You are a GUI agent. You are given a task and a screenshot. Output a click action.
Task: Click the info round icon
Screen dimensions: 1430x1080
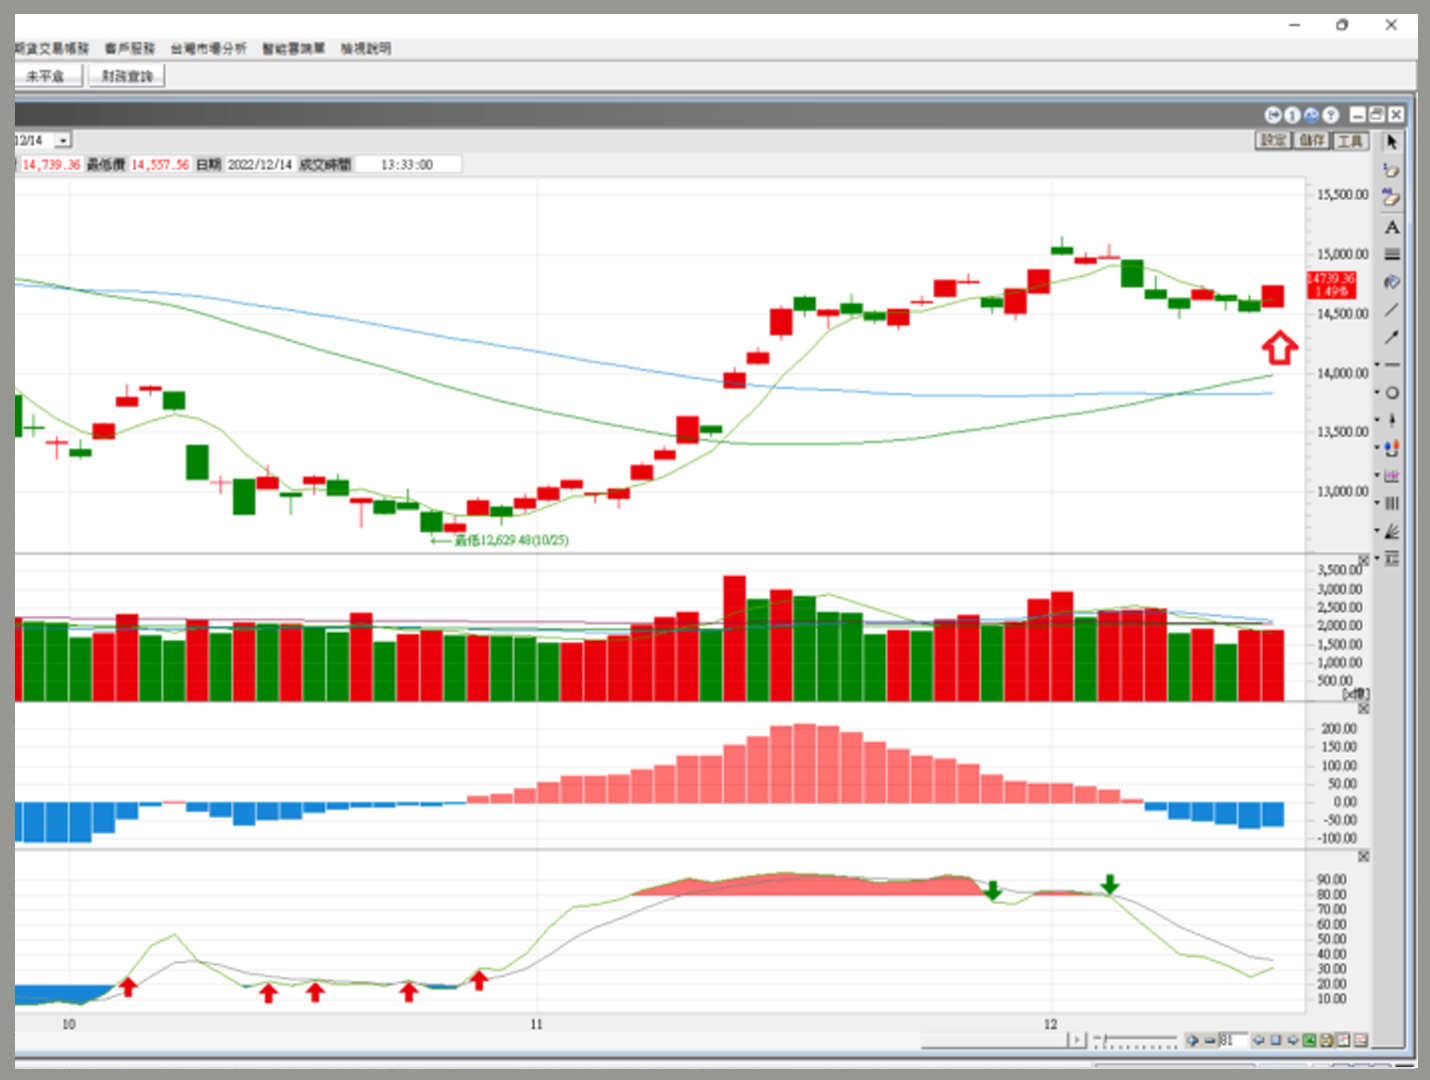pyautogui.click(x=1292, y=115)
